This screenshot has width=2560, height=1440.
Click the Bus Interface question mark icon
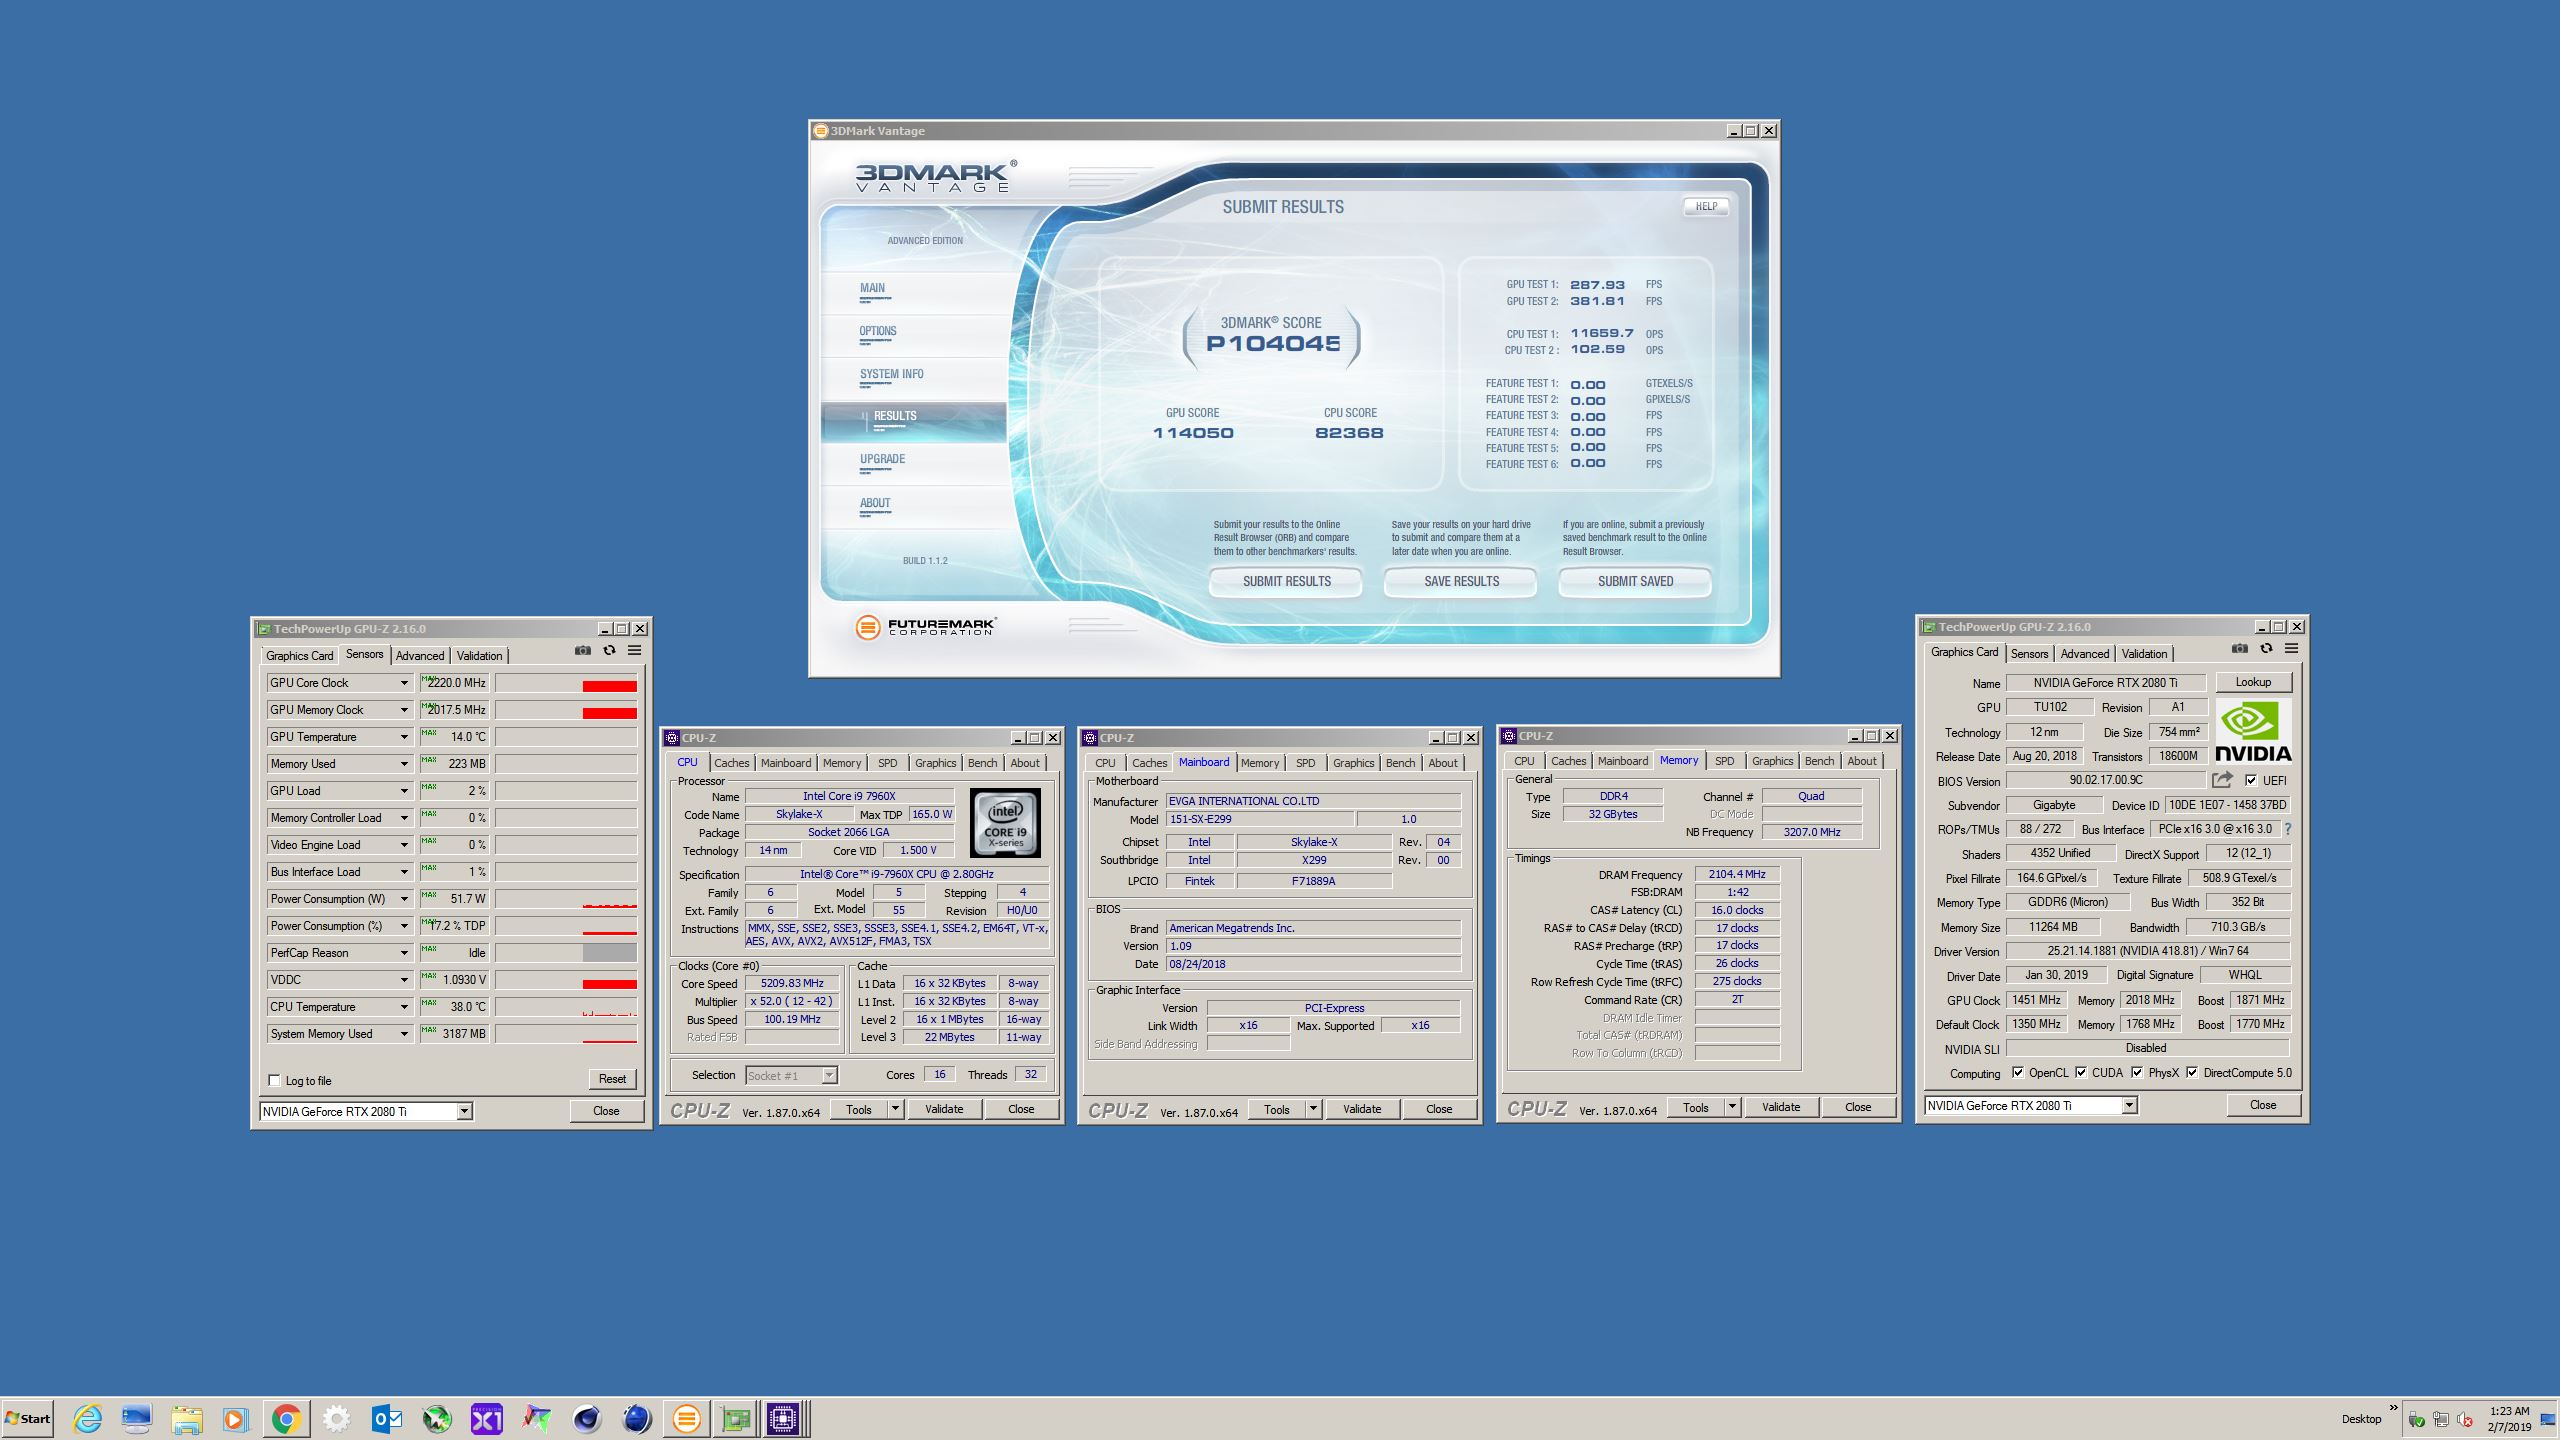[x=2287, y=829]
